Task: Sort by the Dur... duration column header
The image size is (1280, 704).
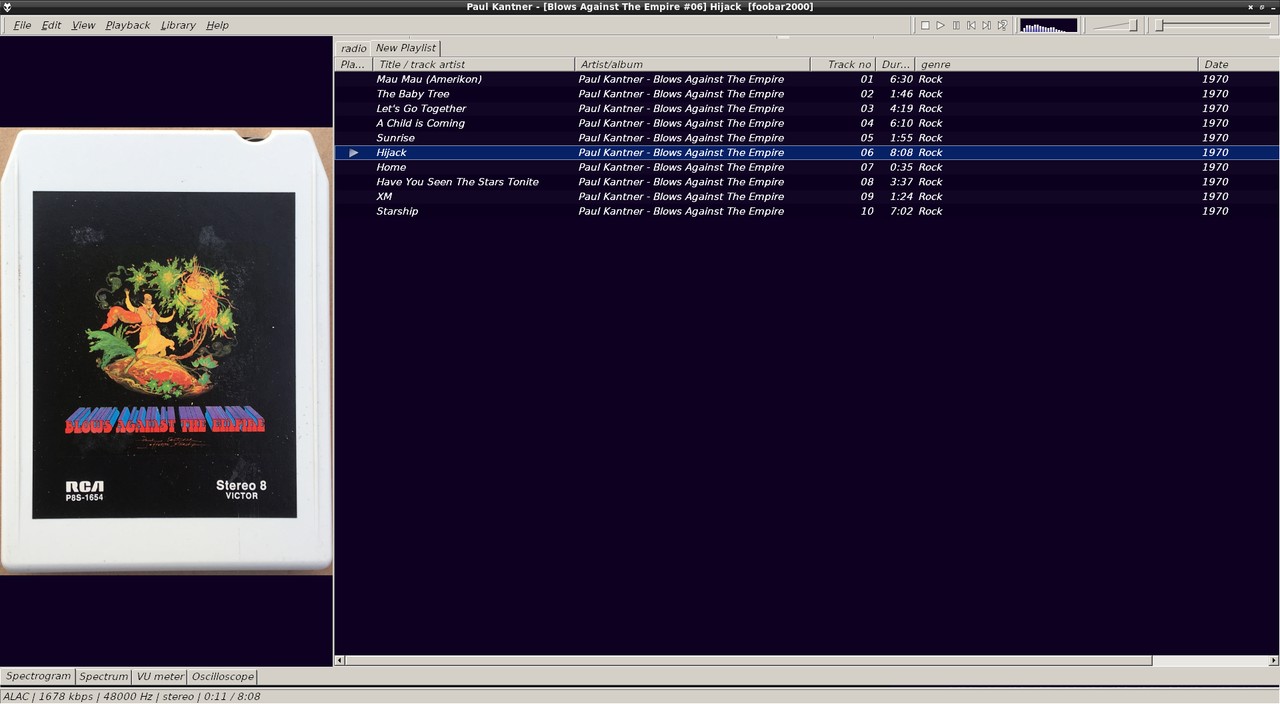Action: pos(895,64)
